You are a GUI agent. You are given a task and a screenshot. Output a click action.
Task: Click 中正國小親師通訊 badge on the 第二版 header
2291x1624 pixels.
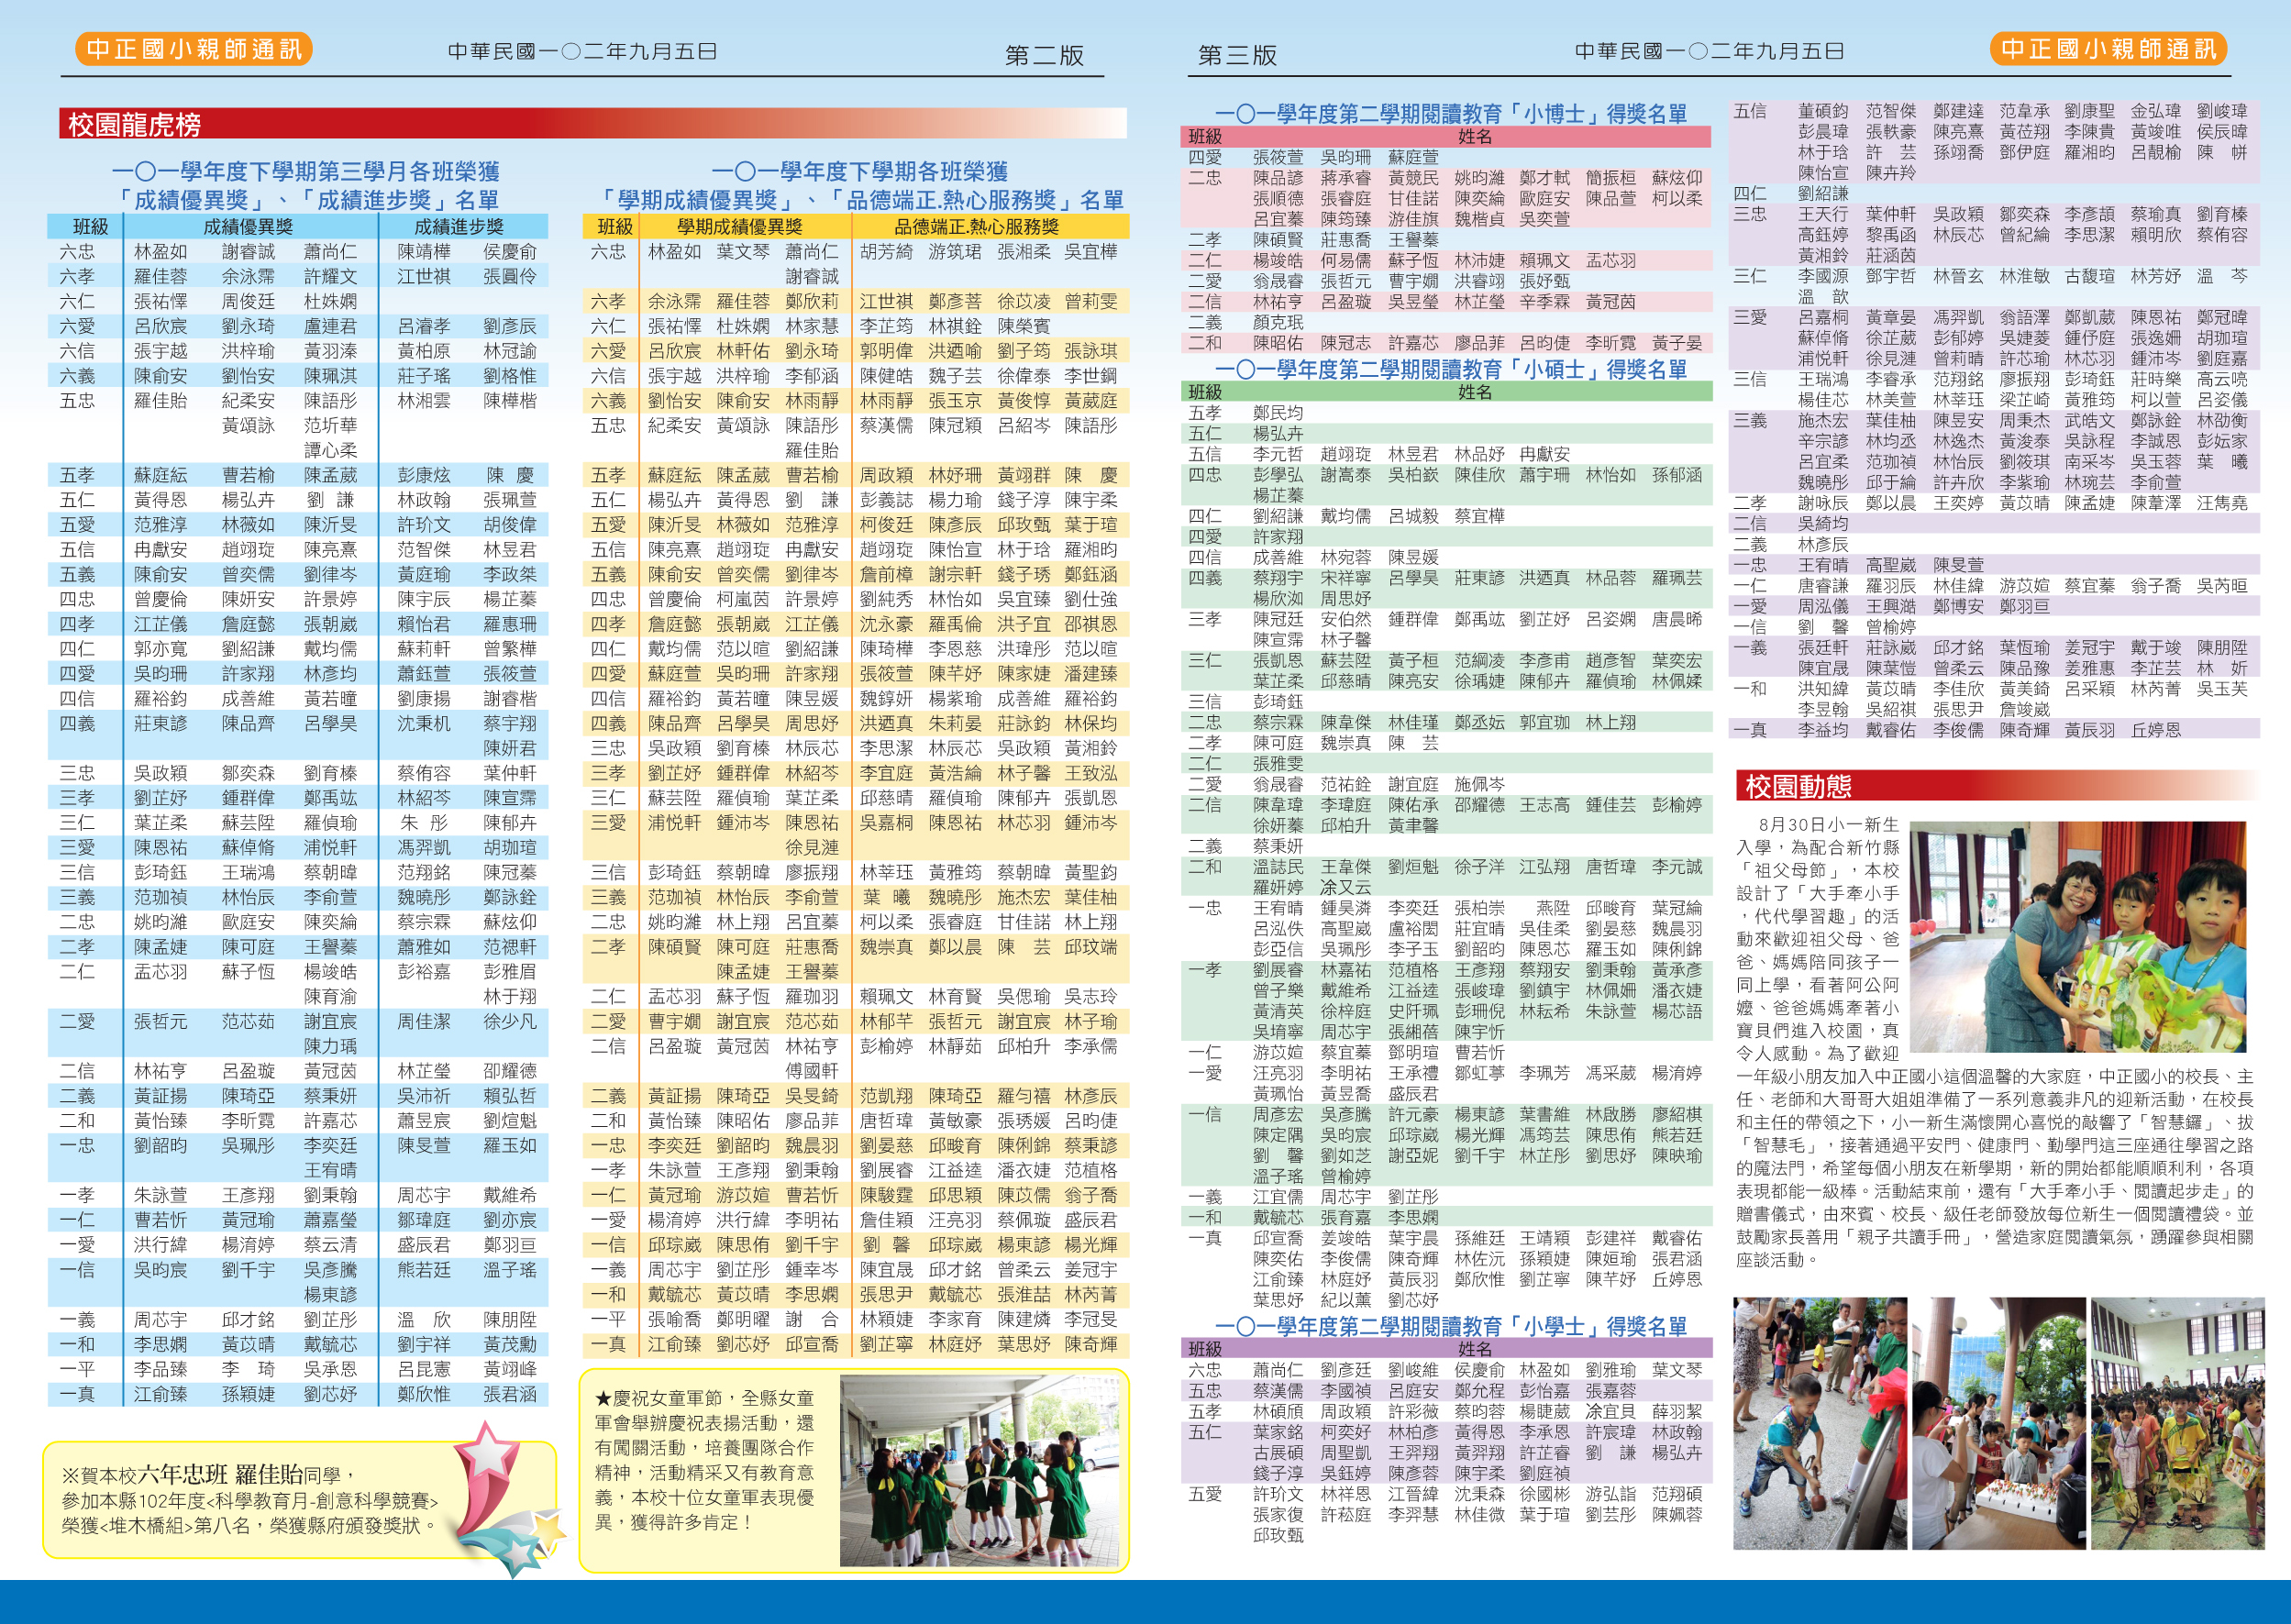click(x=194, y=49)
